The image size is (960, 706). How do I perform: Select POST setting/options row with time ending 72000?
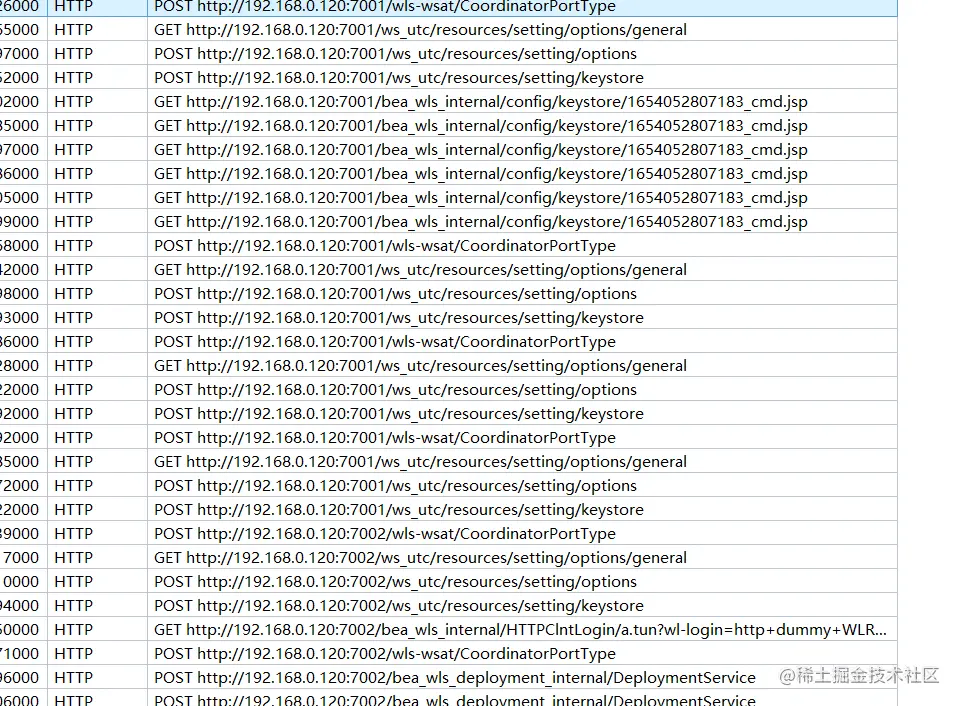(x=448, y=486)
